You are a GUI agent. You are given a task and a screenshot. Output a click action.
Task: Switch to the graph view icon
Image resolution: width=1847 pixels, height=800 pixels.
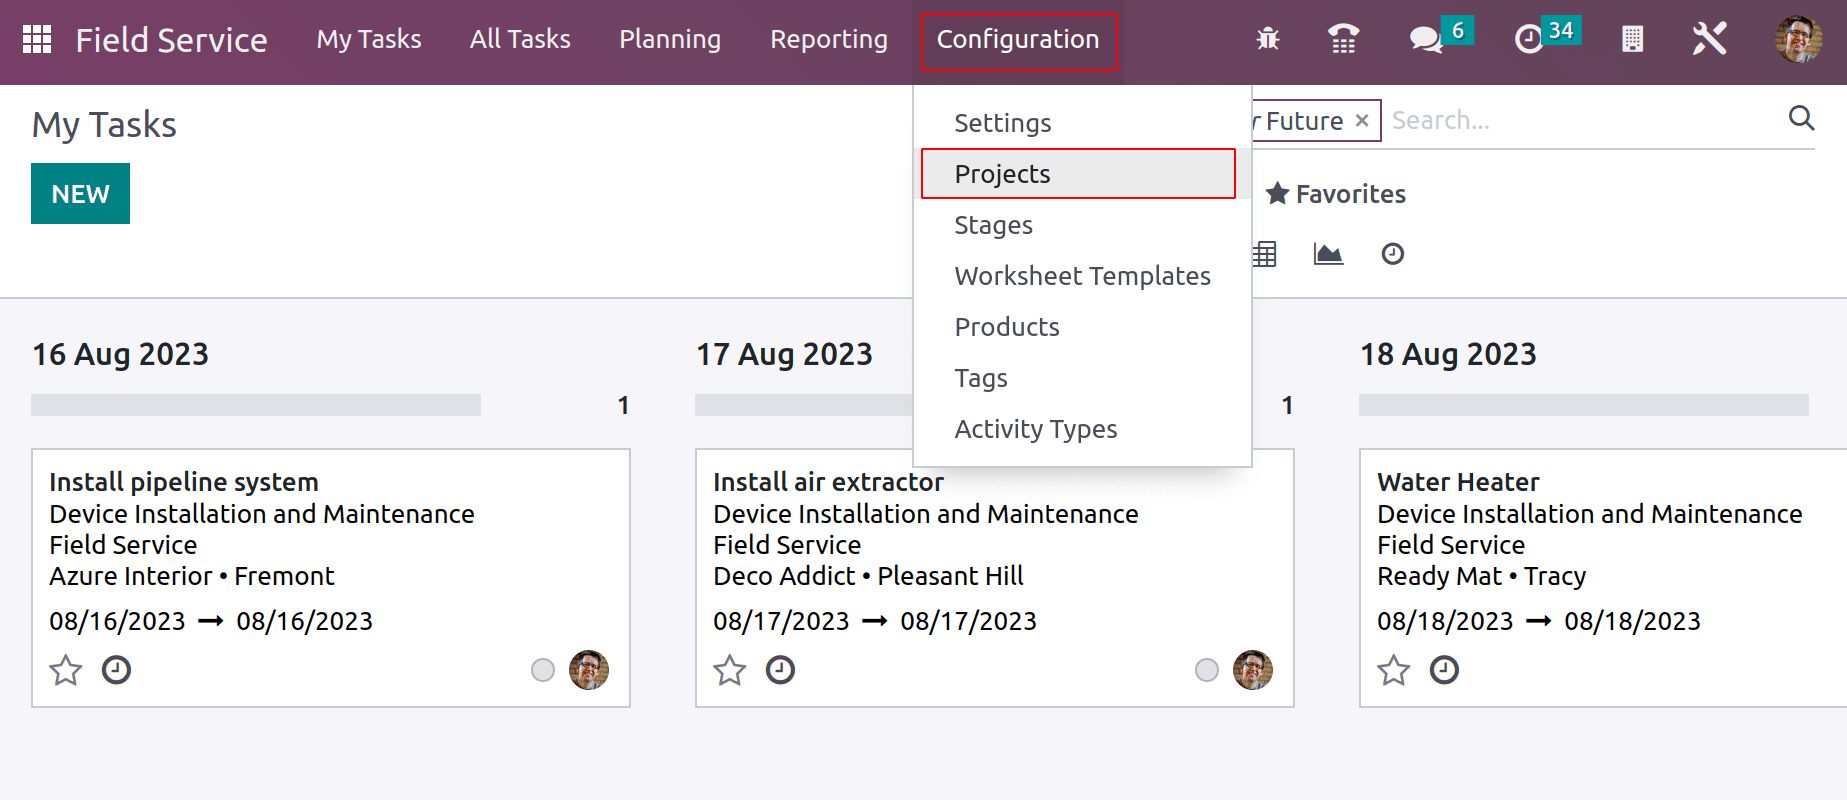pyautogui.click(x=1328, y=254)
